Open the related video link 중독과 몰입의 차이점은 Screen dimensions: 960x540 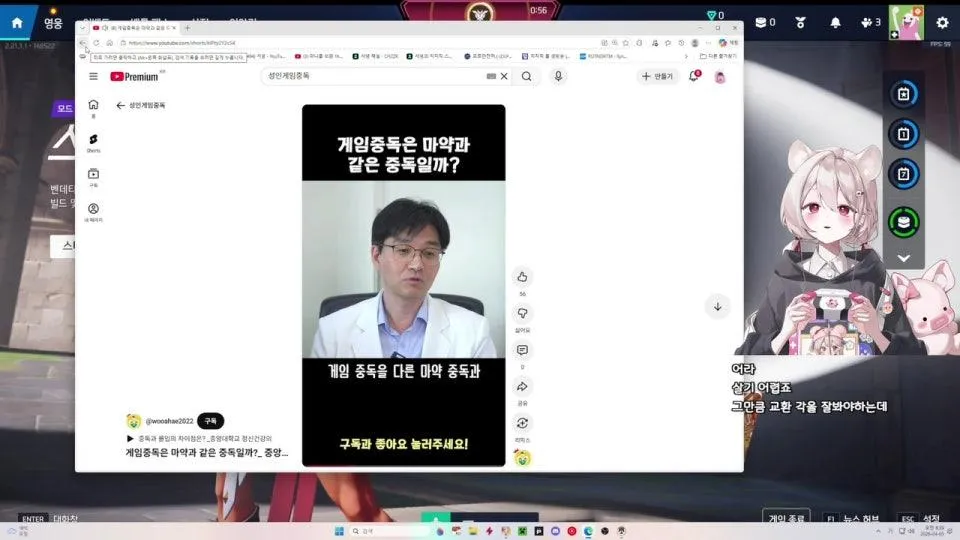point(200,438)
